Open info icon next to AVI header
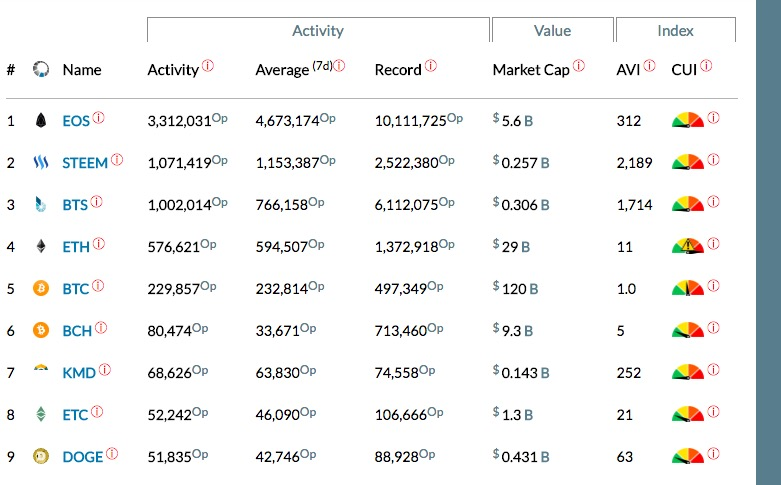This screenshot has height=485, width=781. 650,66
